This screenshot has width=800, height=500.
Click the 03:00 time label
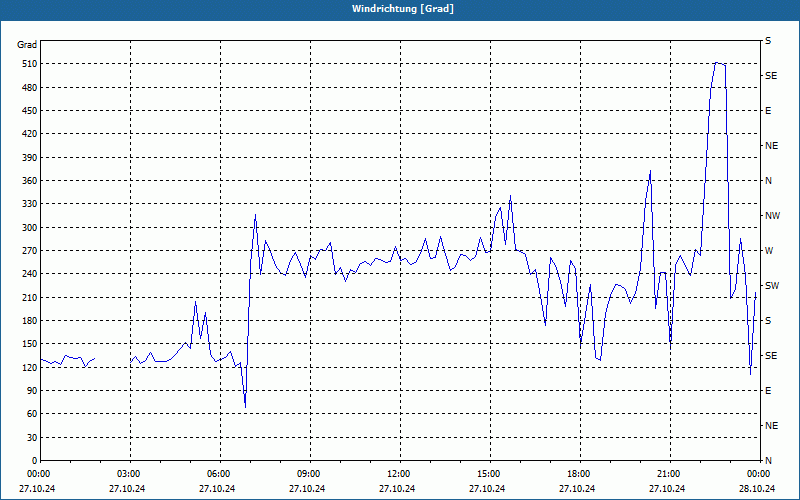click(128, 473)
